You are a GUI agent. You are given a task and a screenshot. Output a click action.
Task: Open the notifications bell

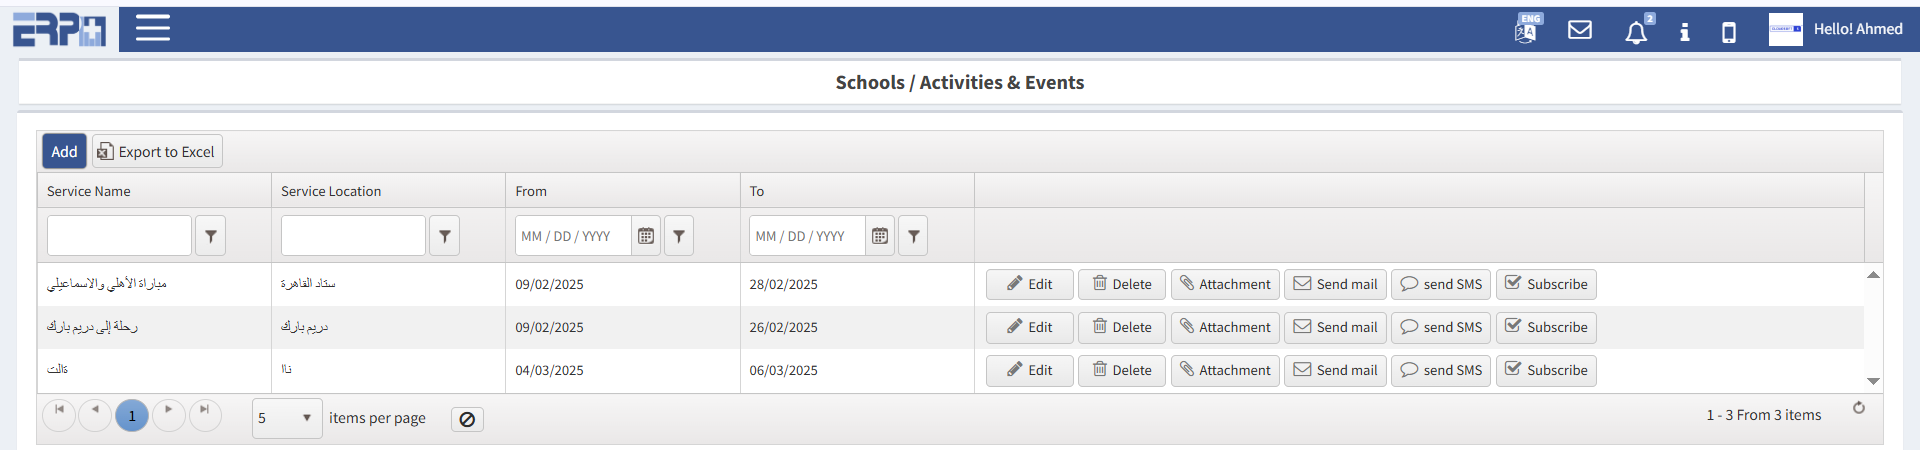[x=1636, y=32]
